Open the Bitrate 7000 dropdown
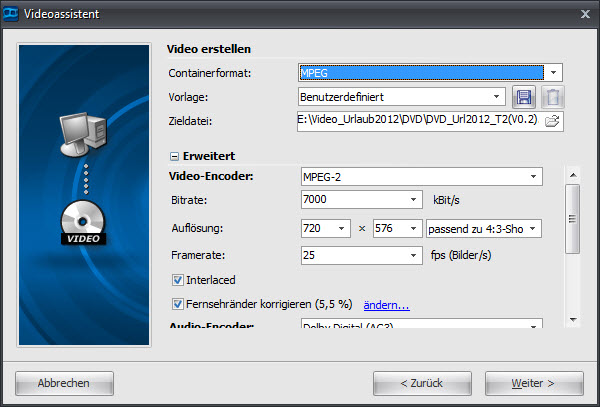 click(414, 201)
